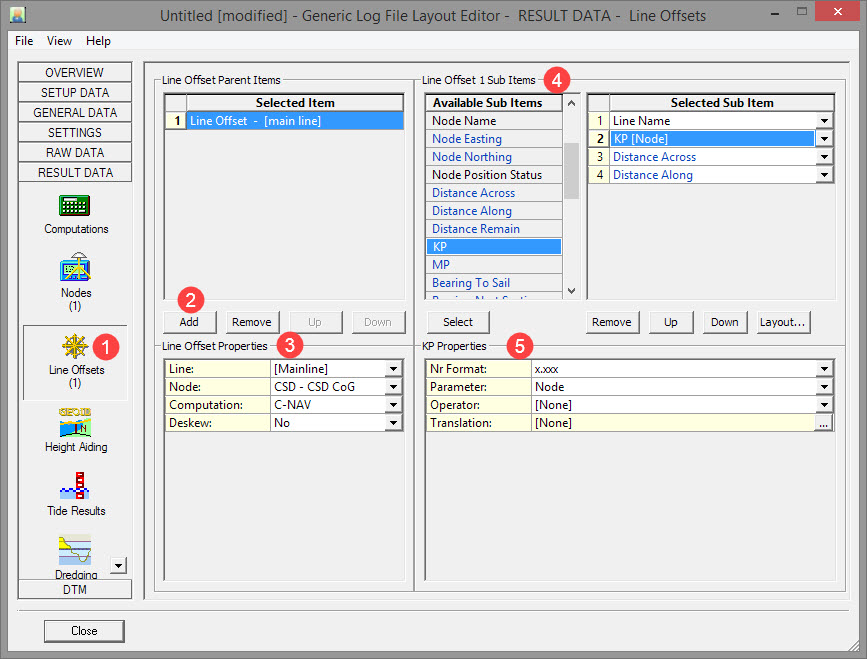
Task: Switch to the SETUP DATA section
Action: point(75,93)
